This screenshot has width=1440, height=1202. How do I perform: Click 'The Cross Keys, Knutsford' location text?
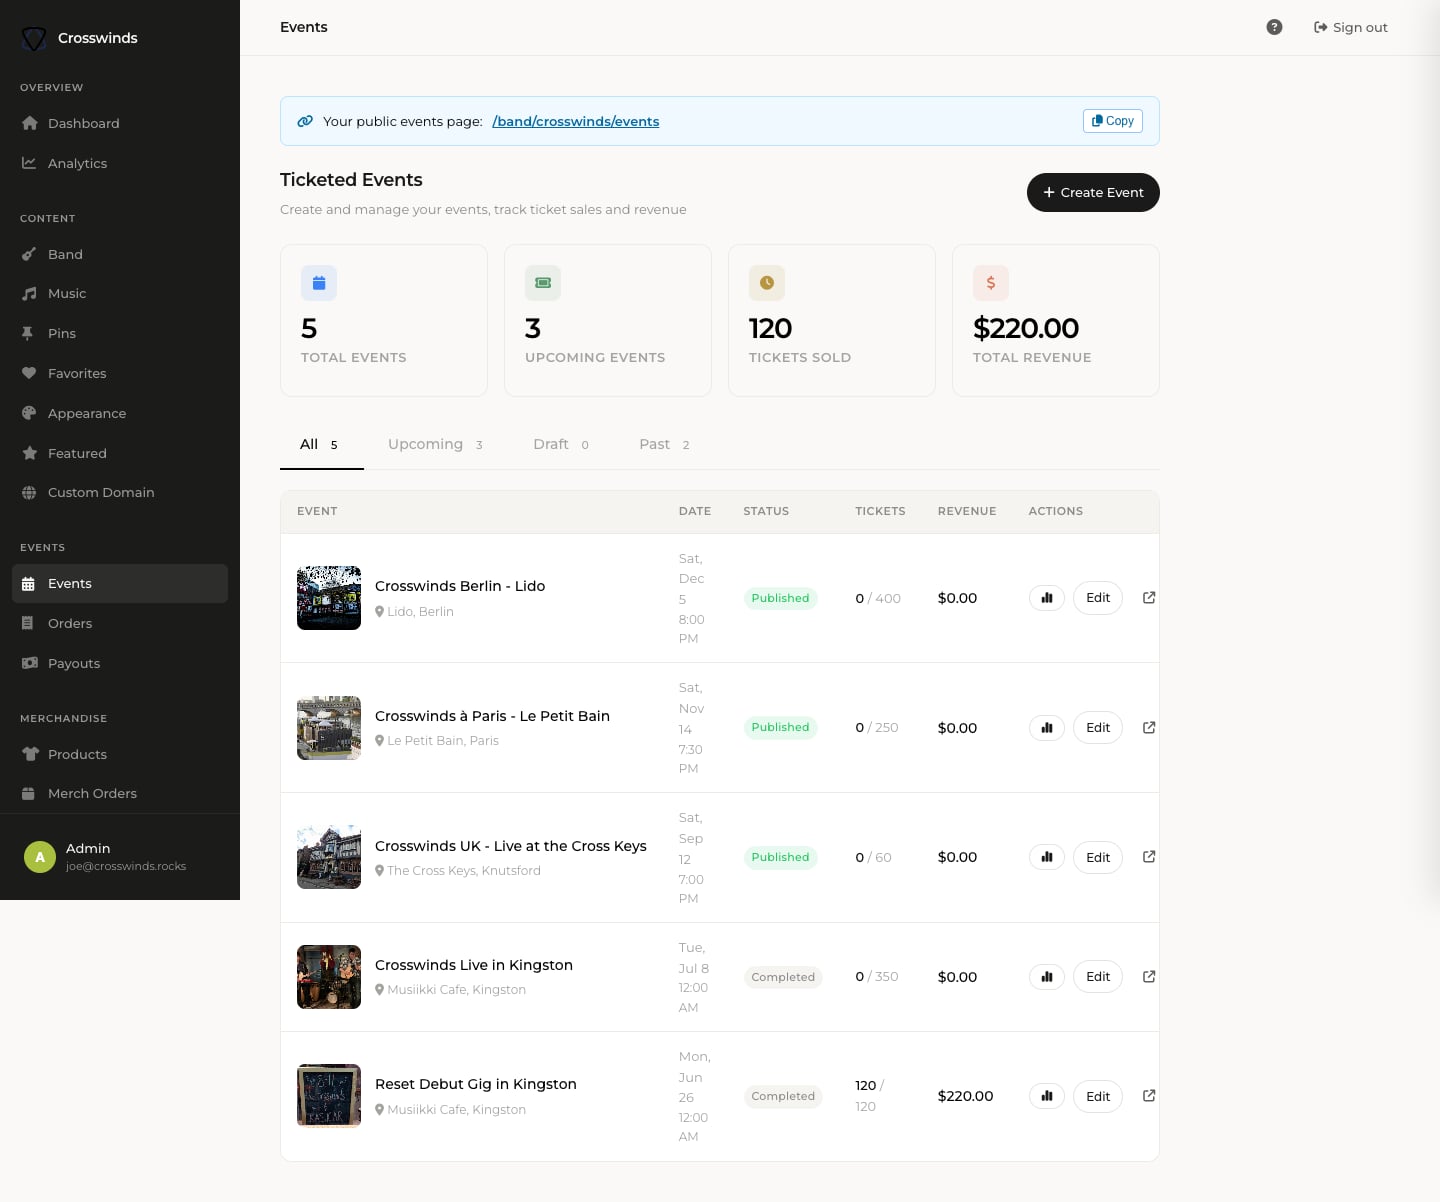(464, 870)
